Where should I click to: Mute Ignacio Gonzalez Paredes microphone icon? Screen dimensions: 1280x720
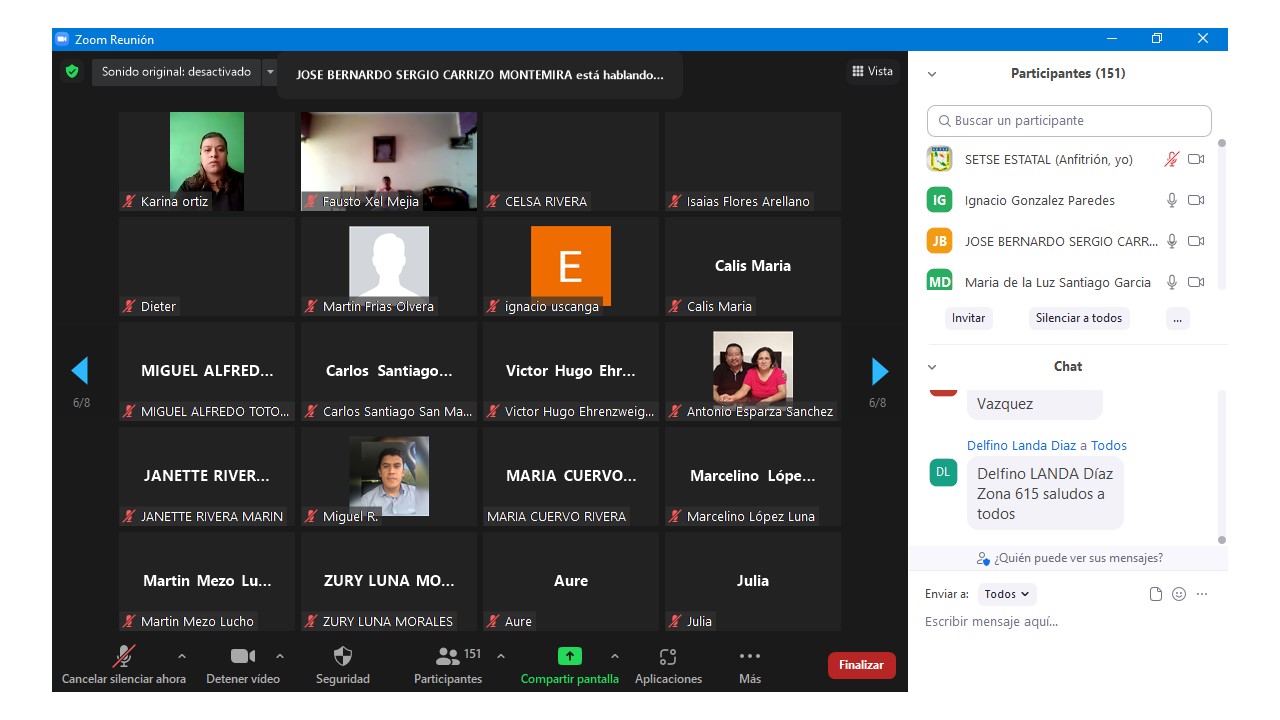1172,200
